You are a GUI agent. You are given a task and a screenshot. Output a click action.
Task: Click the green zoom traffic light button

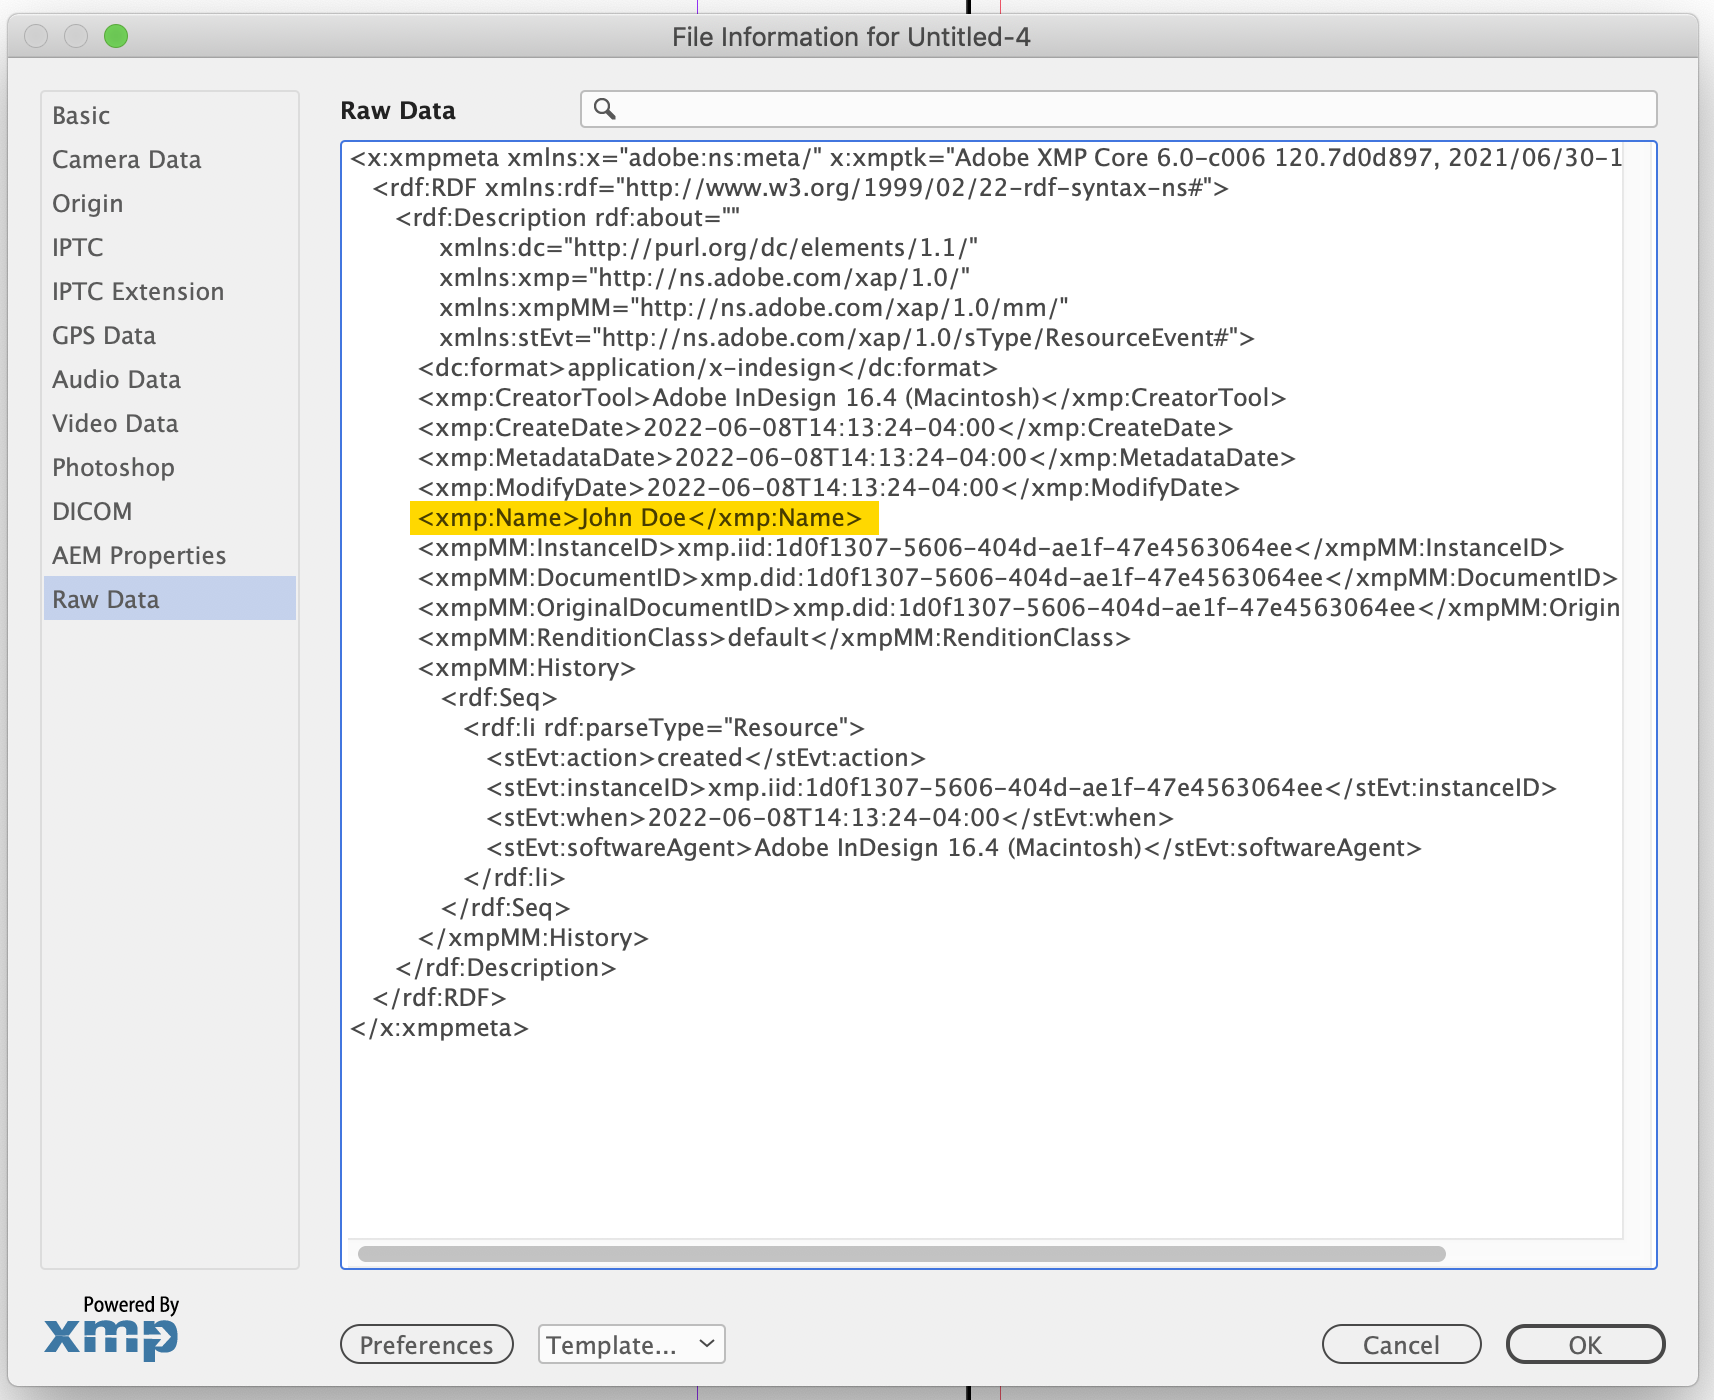pos(116,36)
